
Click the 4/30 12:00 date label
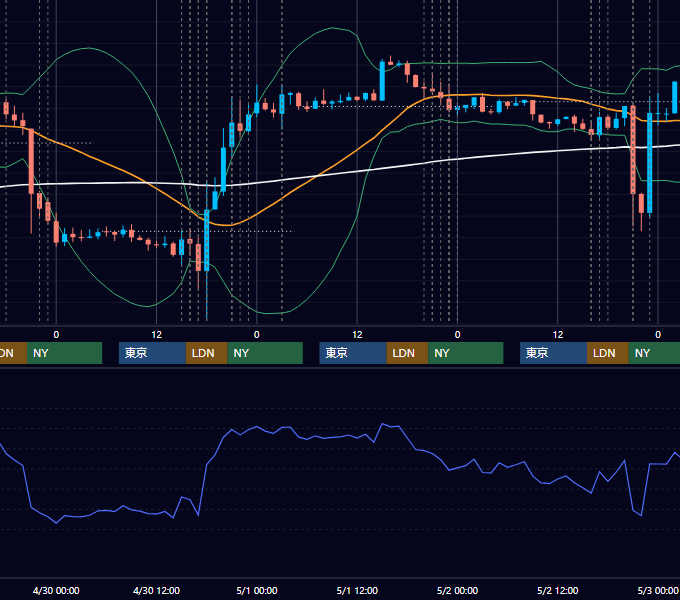(x=156, y=590)
